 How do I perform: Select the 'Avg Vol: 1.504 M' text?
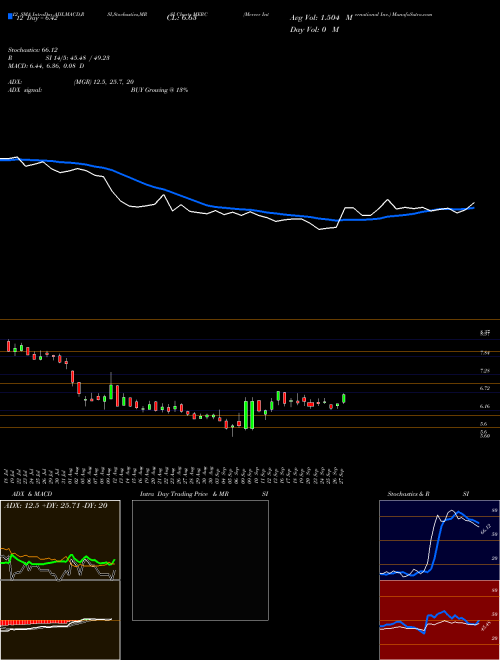321,18
